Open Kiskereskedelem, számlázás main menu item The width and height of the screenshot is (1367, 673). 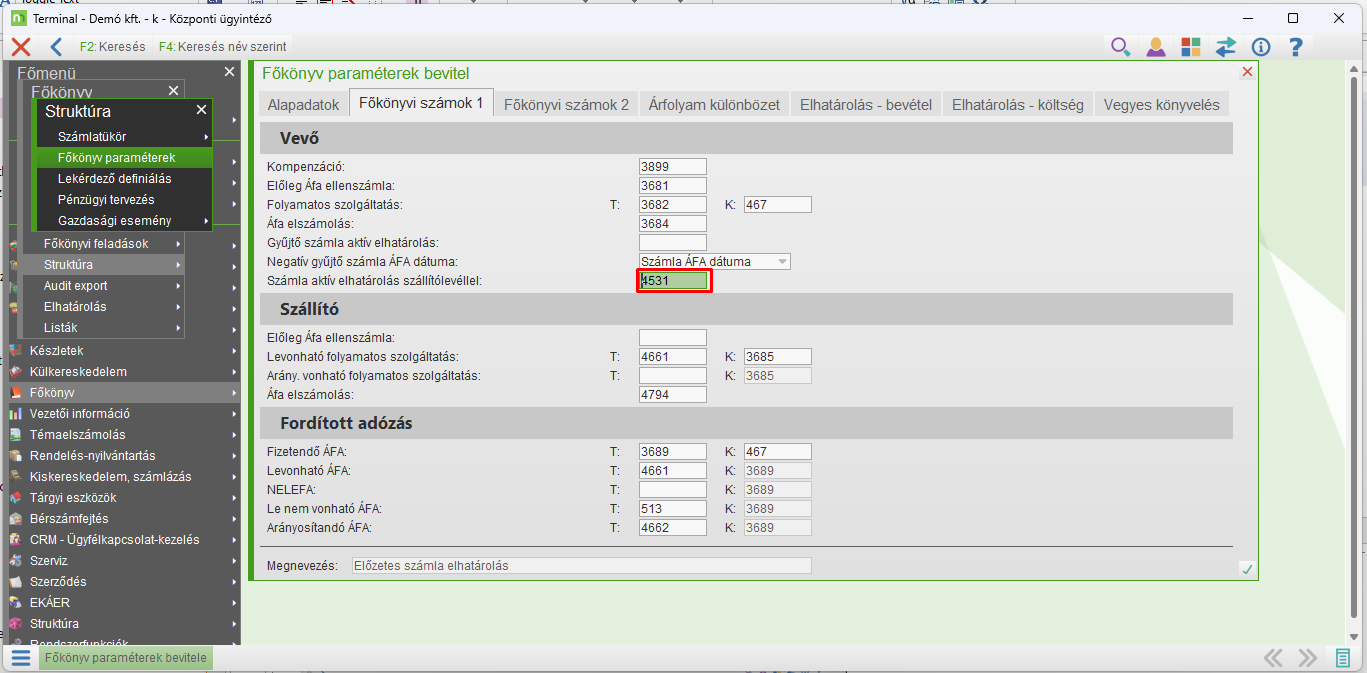coord(124,477)
